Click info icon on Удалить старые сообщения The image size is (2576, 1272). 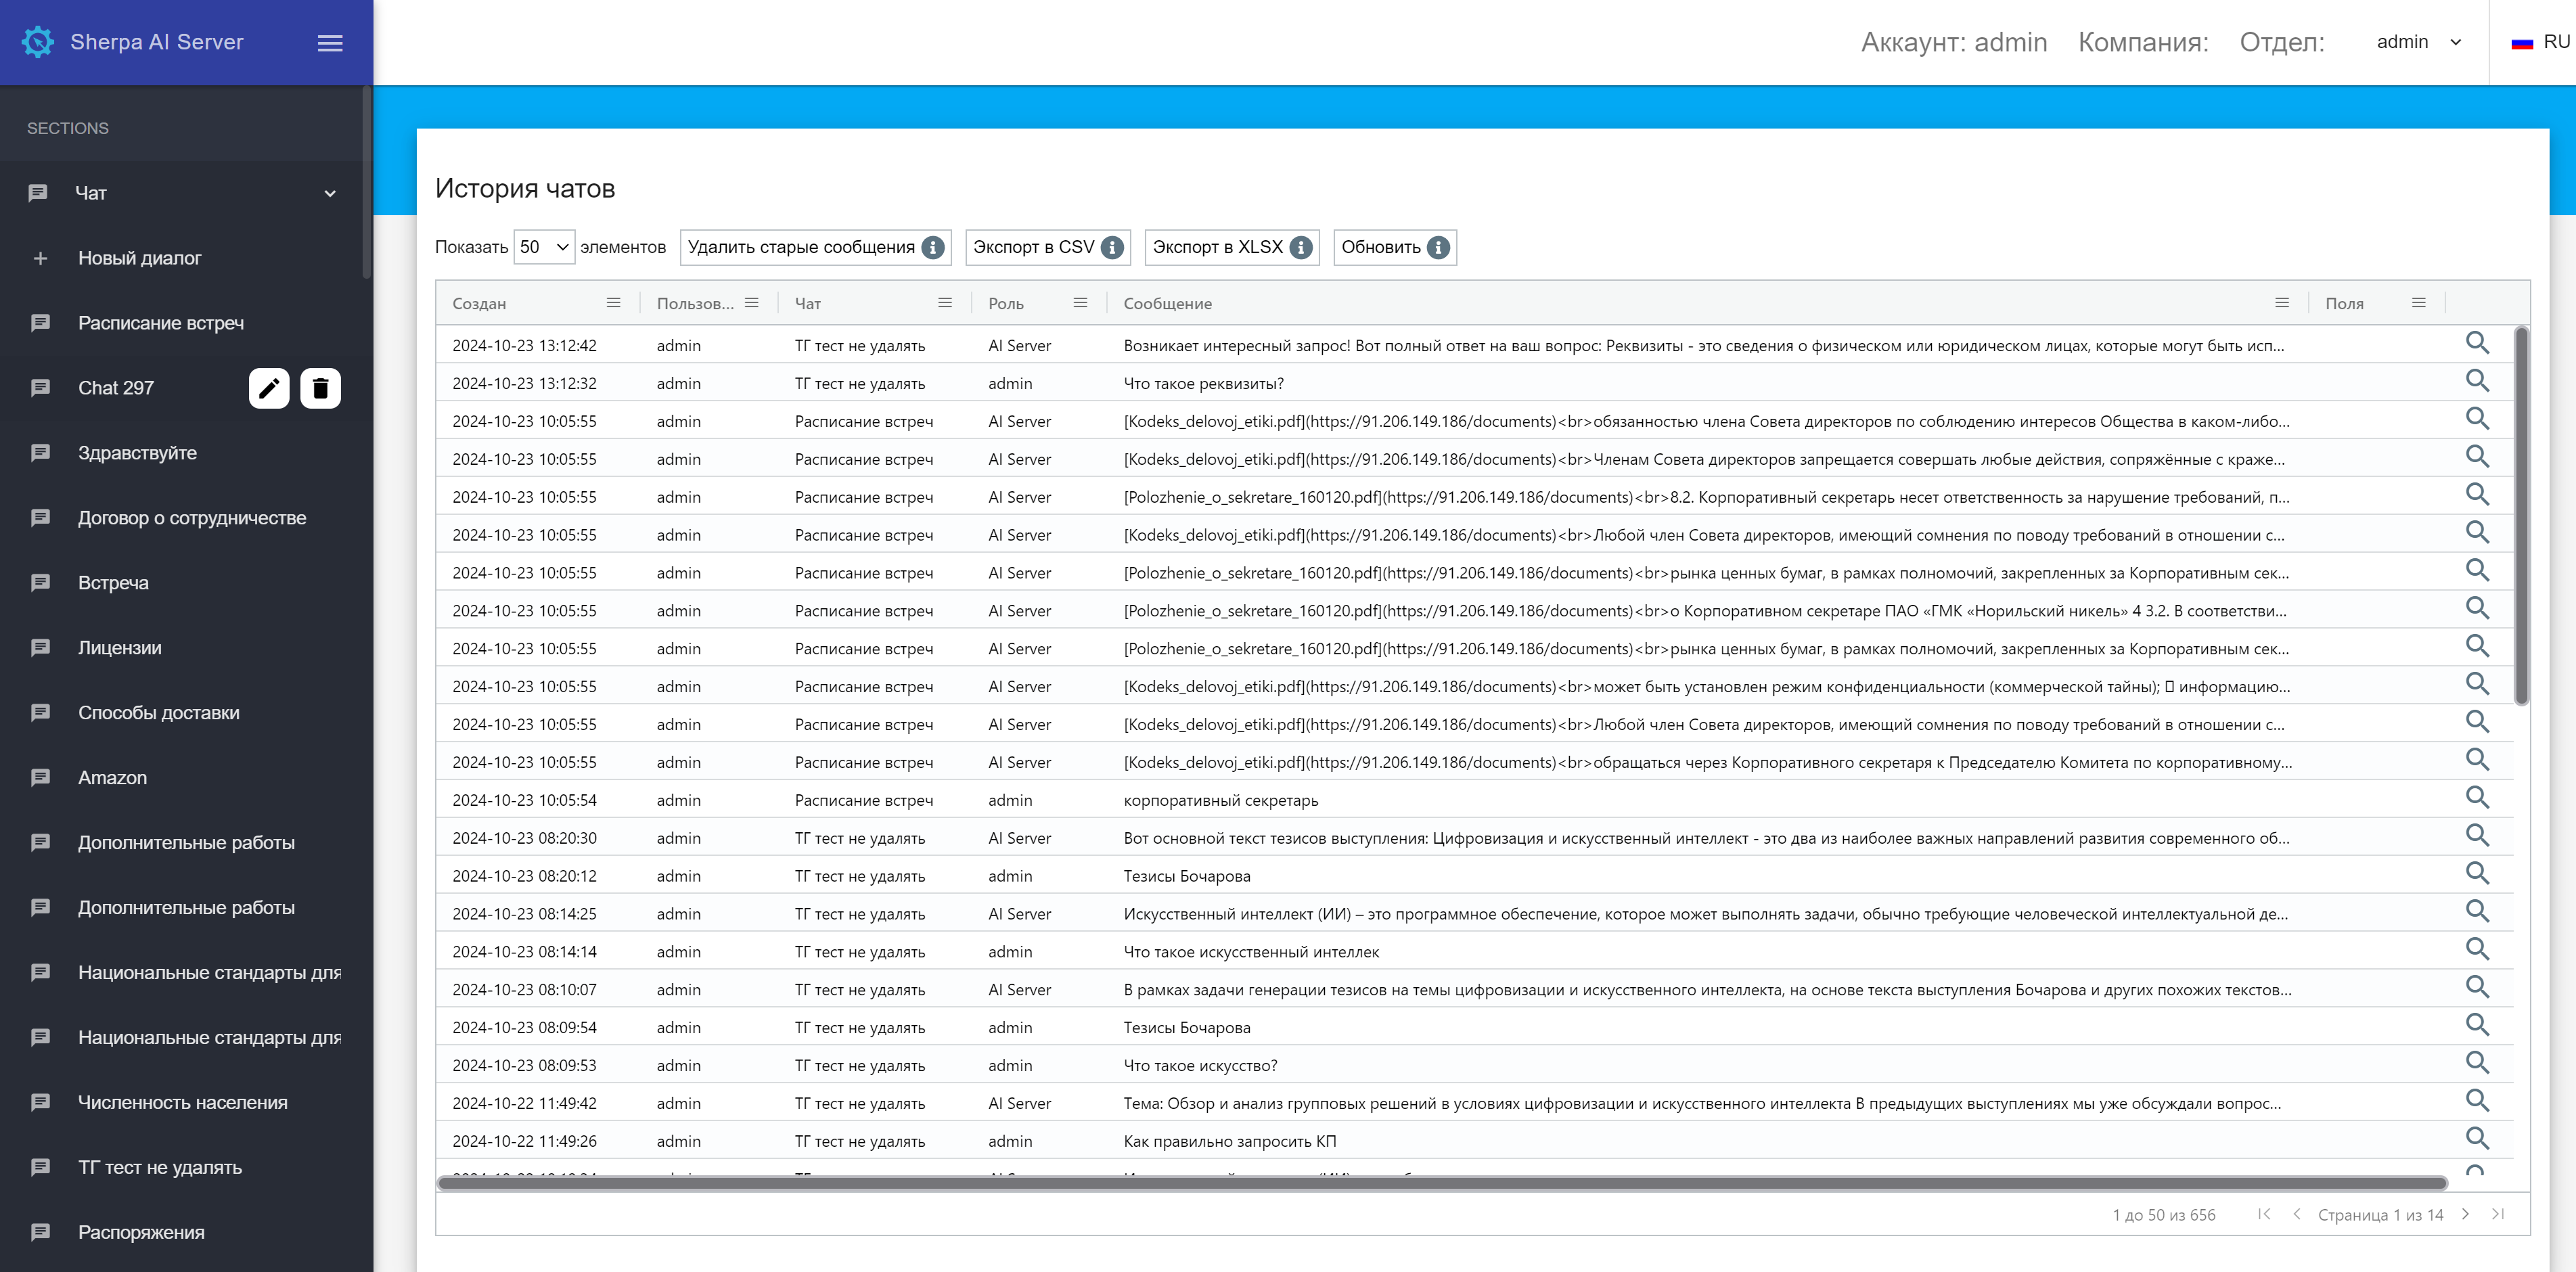932,247
